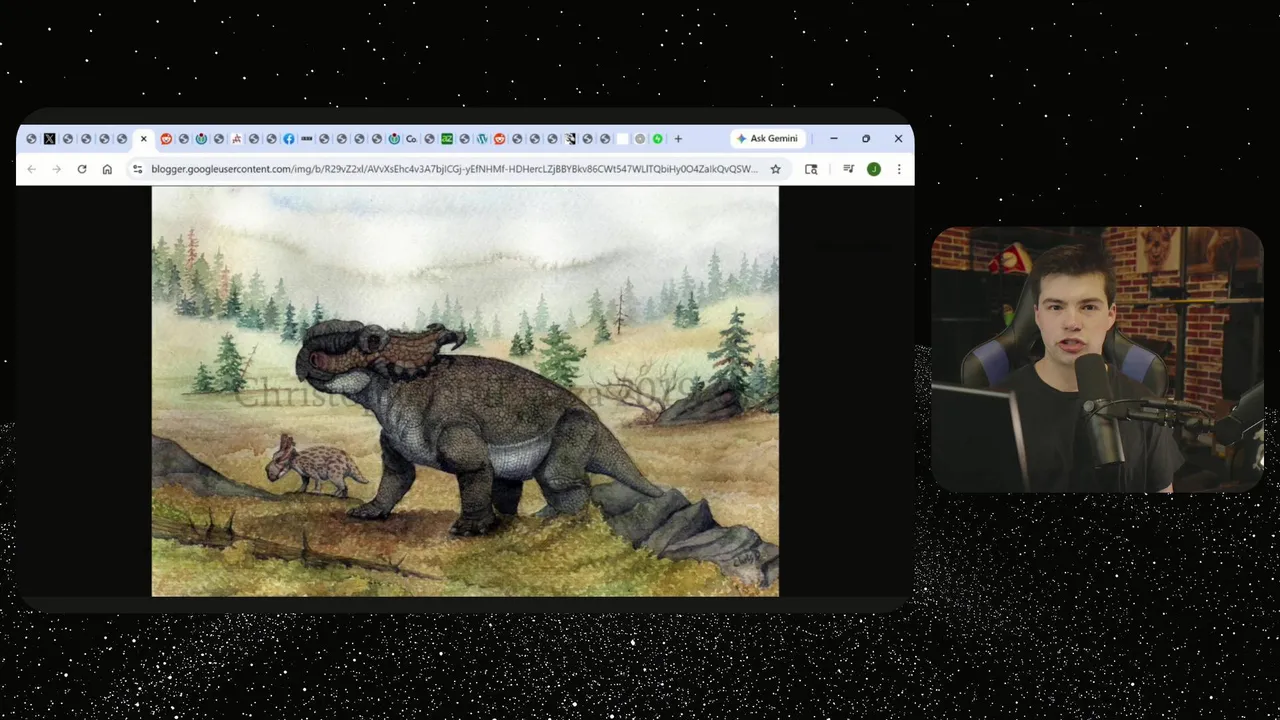Click the Centrosaurus dinosaur painting

tap(465, 391)
